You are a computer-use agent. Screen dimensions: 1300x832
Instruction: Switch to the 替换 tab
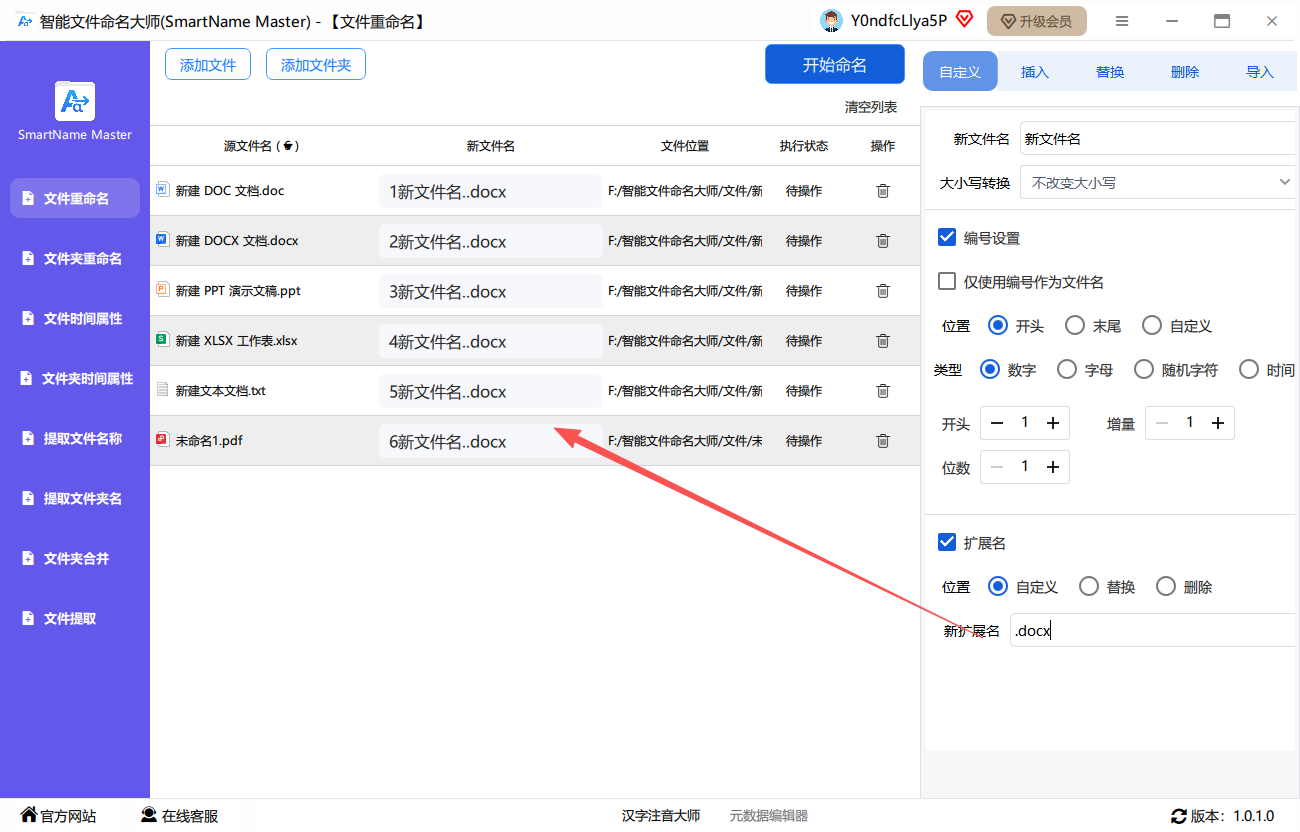1110,72
